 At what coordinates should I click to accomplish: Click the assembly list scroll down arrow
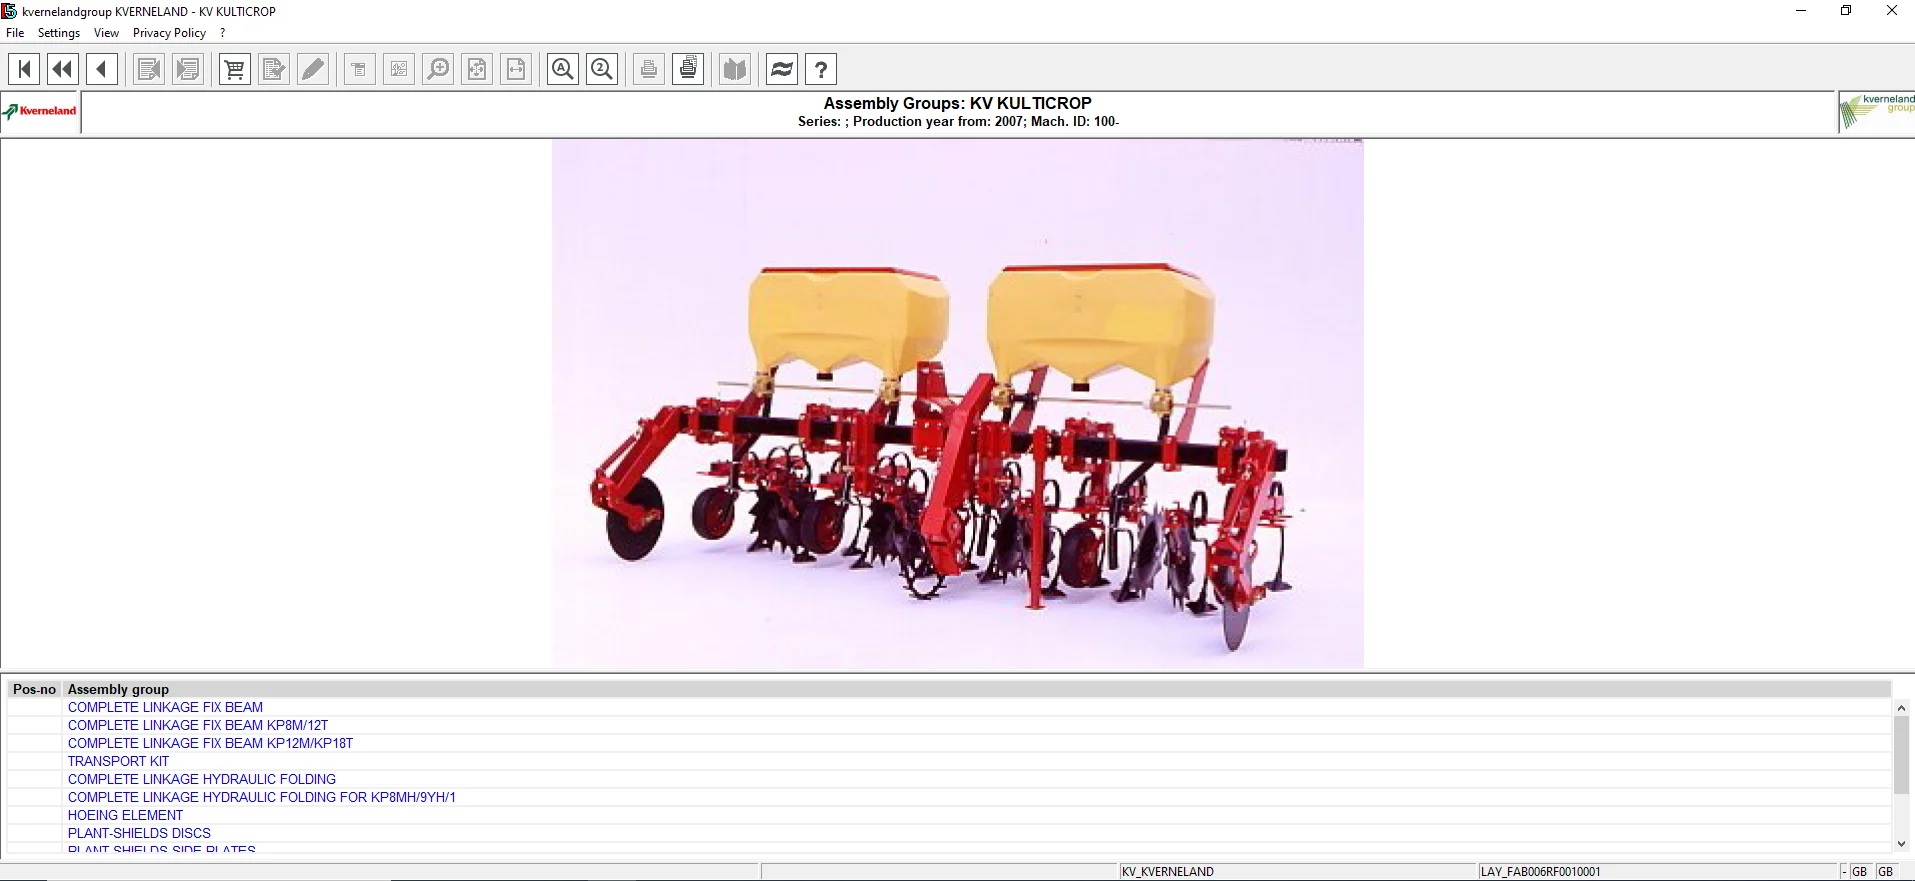(x=1901, y=844)
